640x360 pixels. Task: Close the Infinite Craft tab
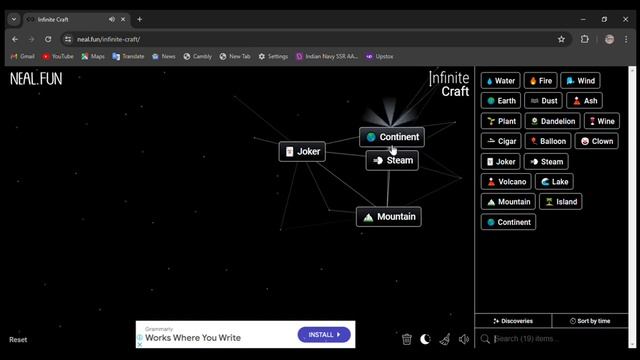pos(123,19)
